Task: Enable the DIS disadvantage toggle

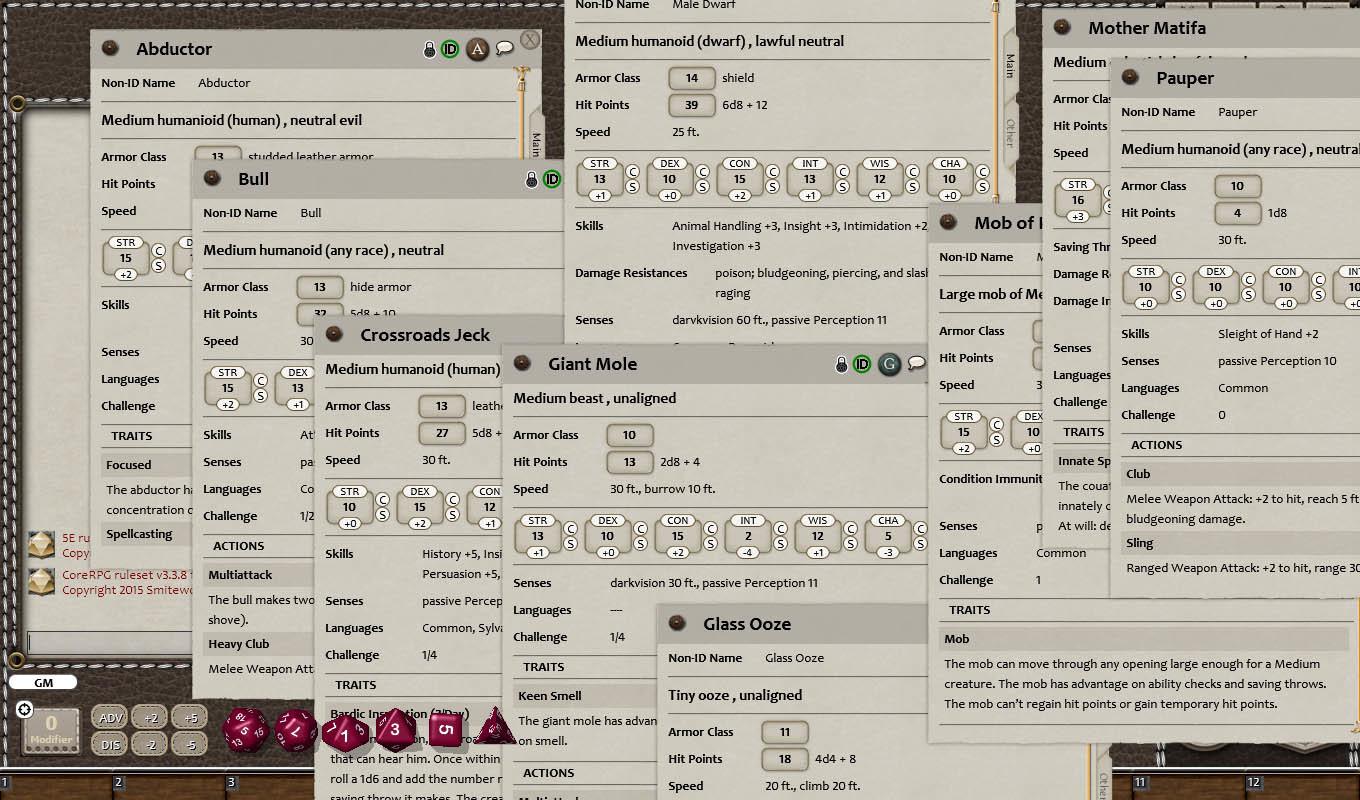Action: (x=110, y=743)
